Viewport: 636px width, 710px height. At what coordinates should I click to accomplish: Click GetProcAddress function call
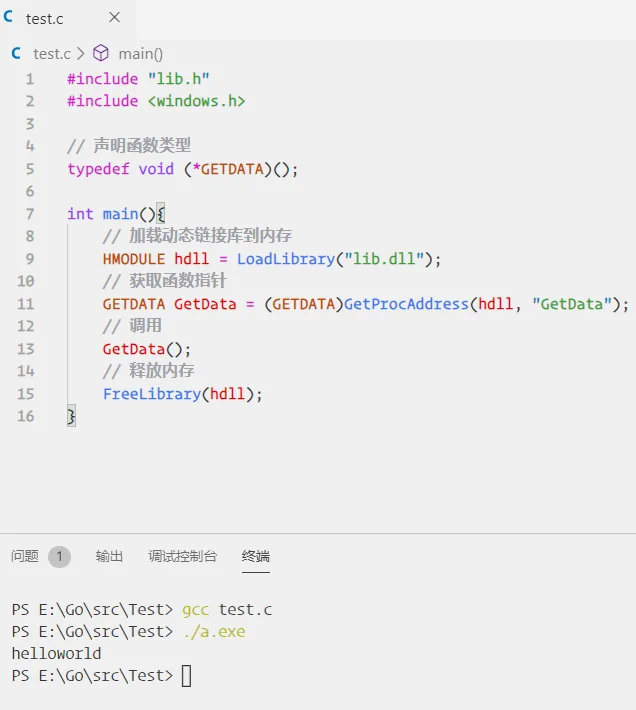coord(406,304)
